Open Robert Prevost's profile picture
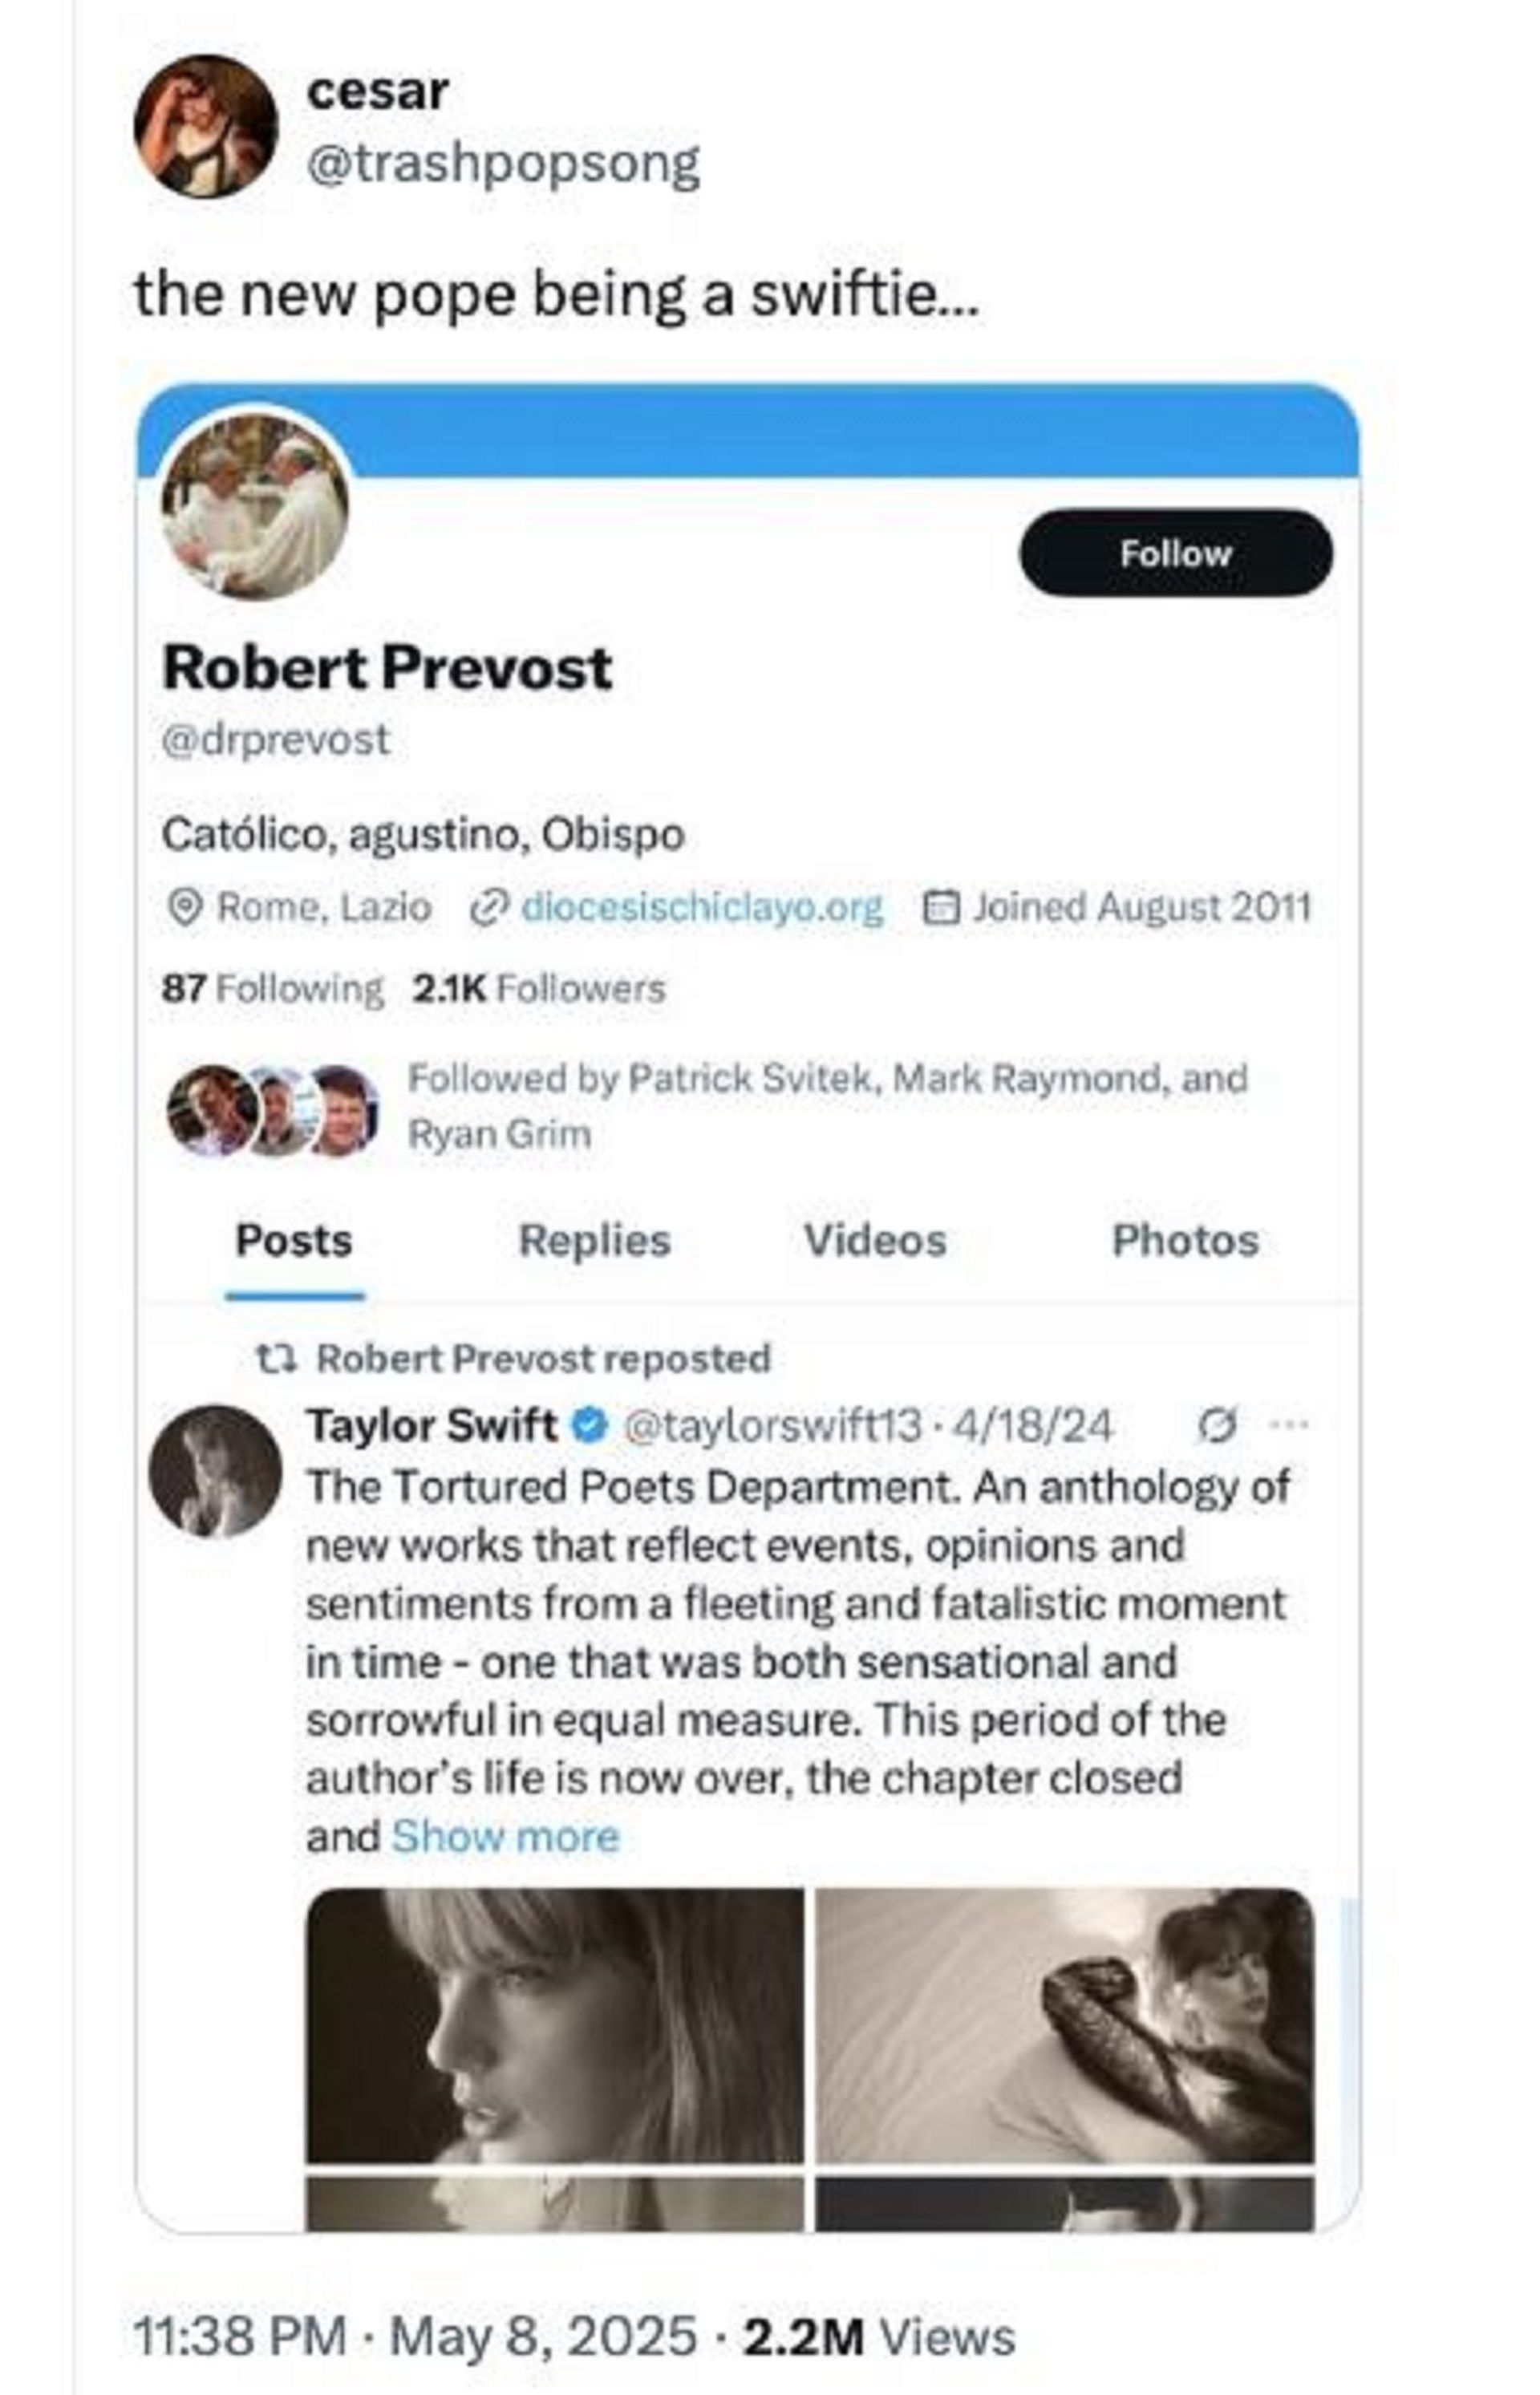This screenshot has height=2395, width=1540. click(256, 507)
